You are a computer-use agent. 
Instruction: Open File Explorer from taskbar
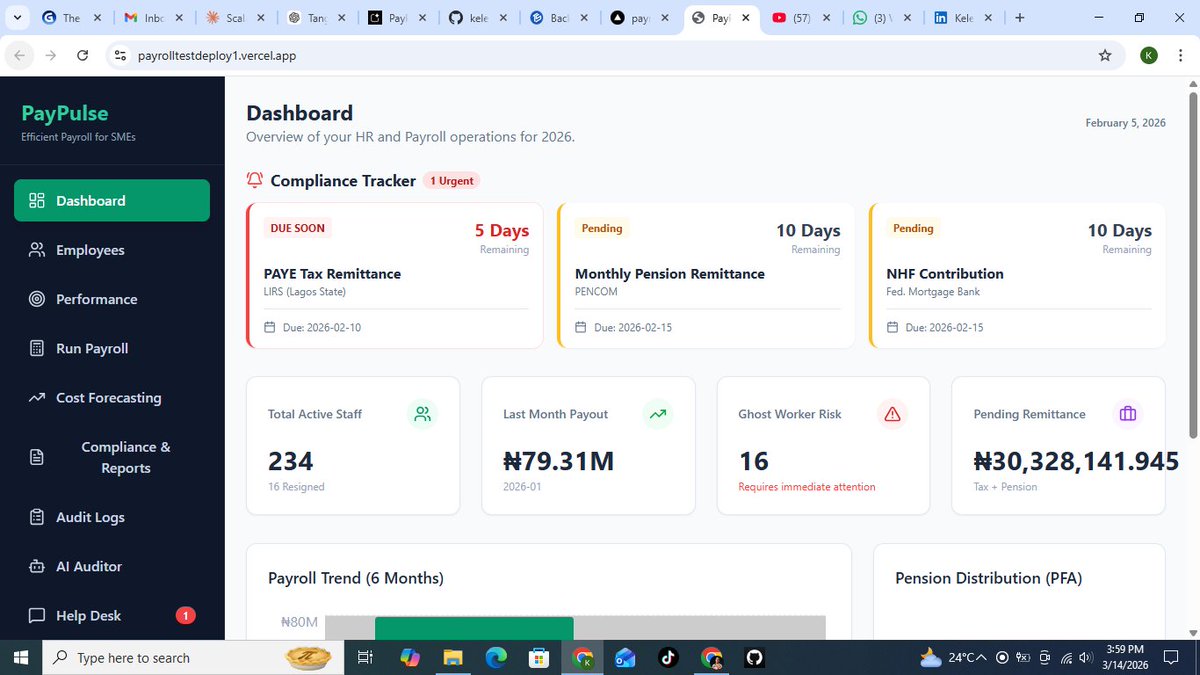coord(453,657)
